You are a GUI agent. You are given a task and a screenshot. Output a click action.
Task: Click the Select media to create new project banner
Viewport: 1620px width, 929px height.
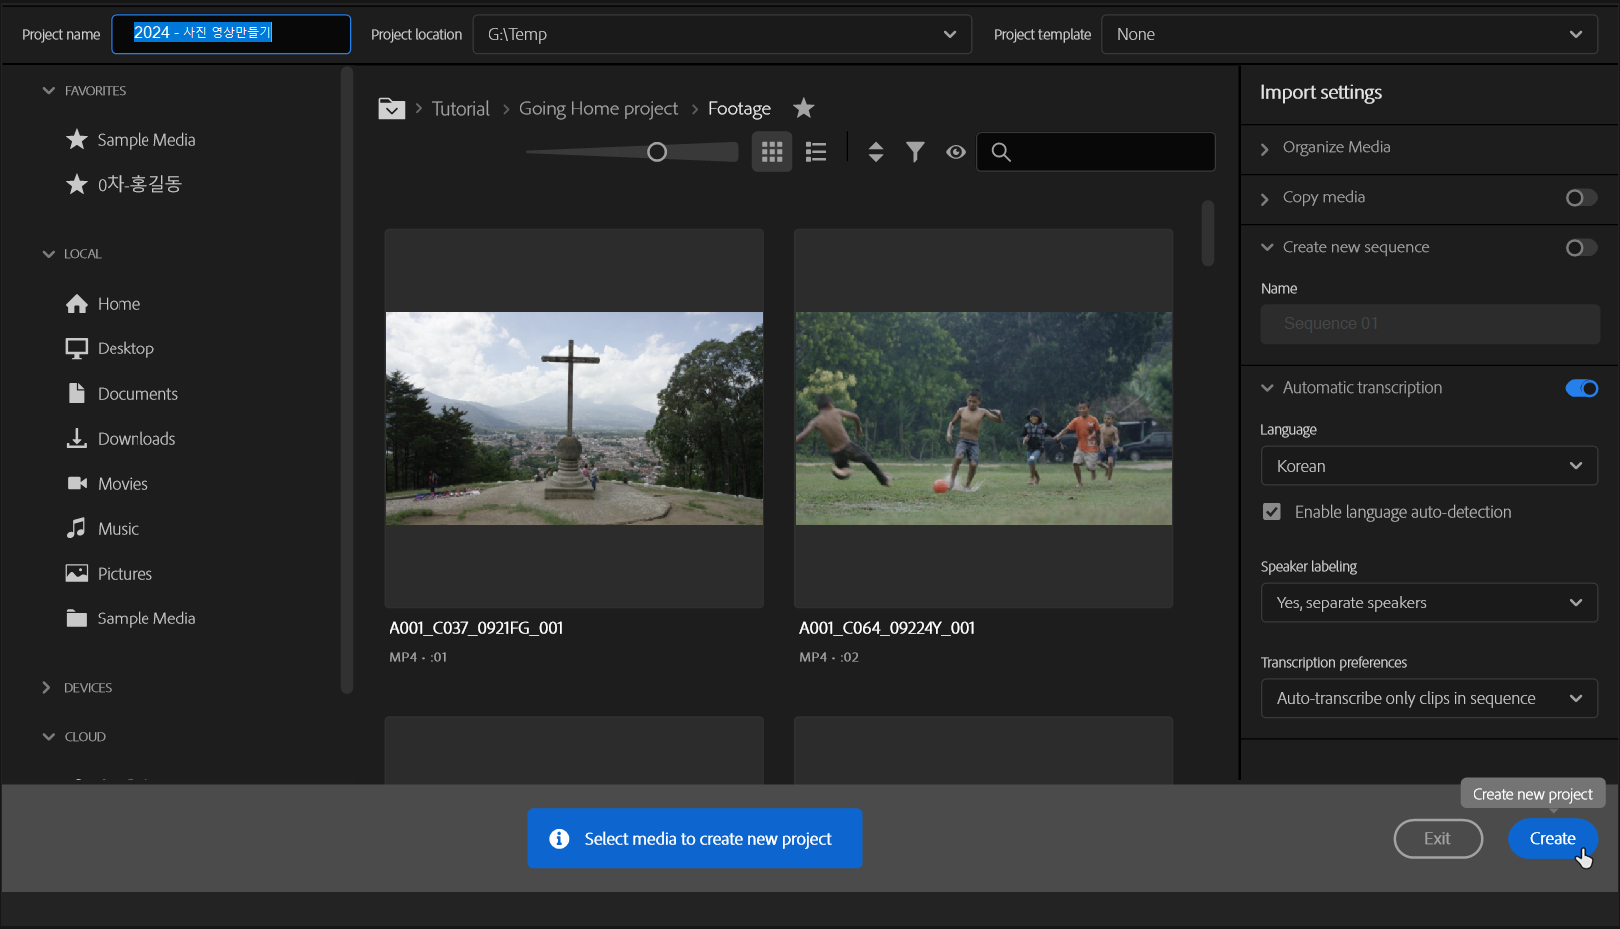[x=695, y=839]
